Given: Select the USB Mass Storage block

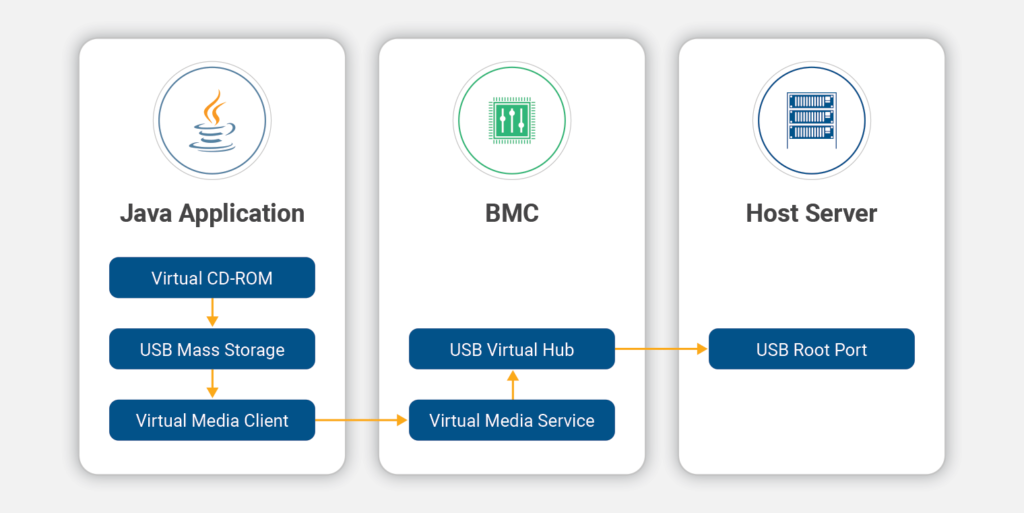Looking at the screenshot, I should tap(212, 350).
